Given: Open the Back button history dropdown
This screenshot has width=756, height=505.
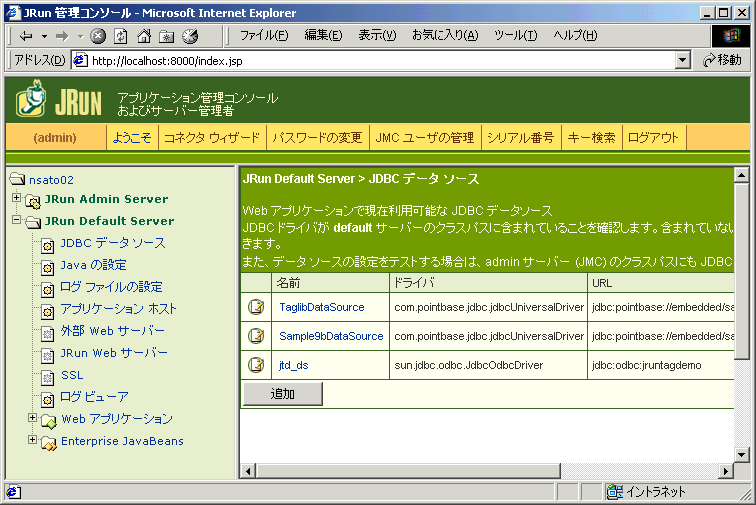Looking at the screenshot, I should (44, 36).
